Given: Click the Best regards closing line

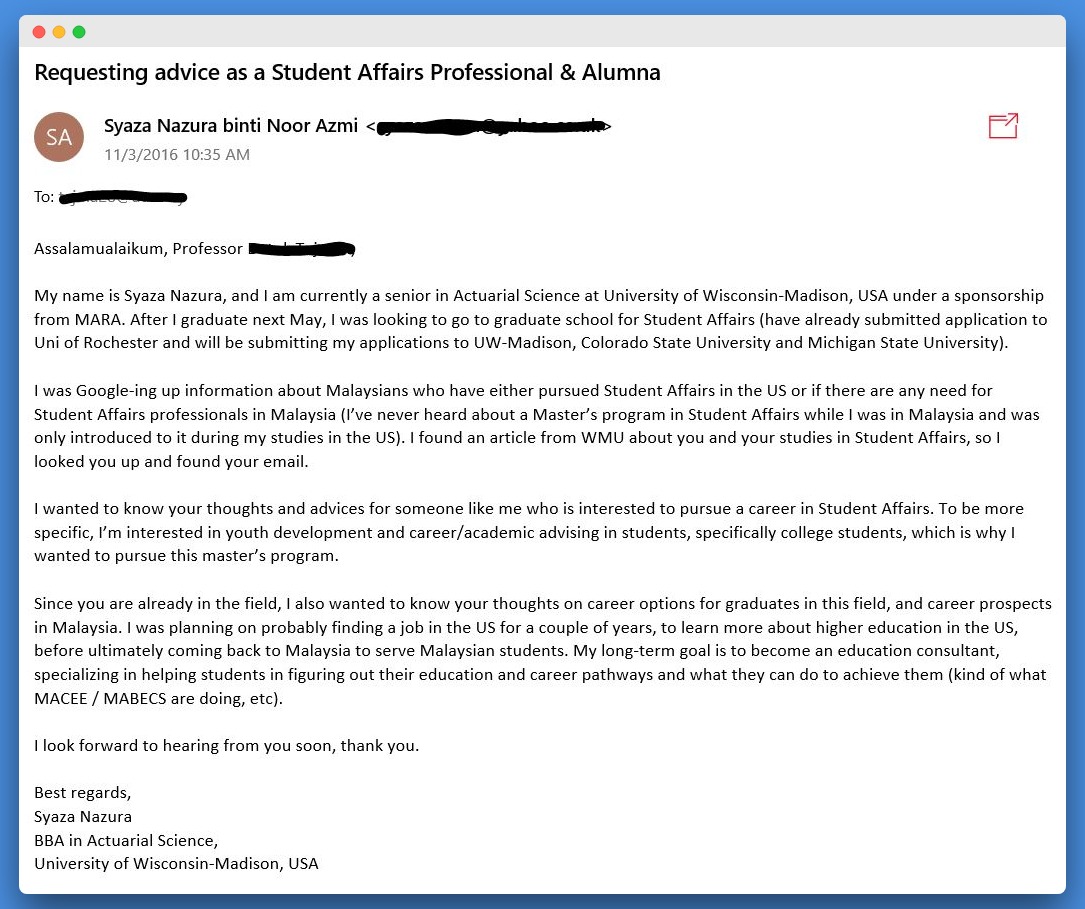Looking at the screenshot, I should coord(82,793).
